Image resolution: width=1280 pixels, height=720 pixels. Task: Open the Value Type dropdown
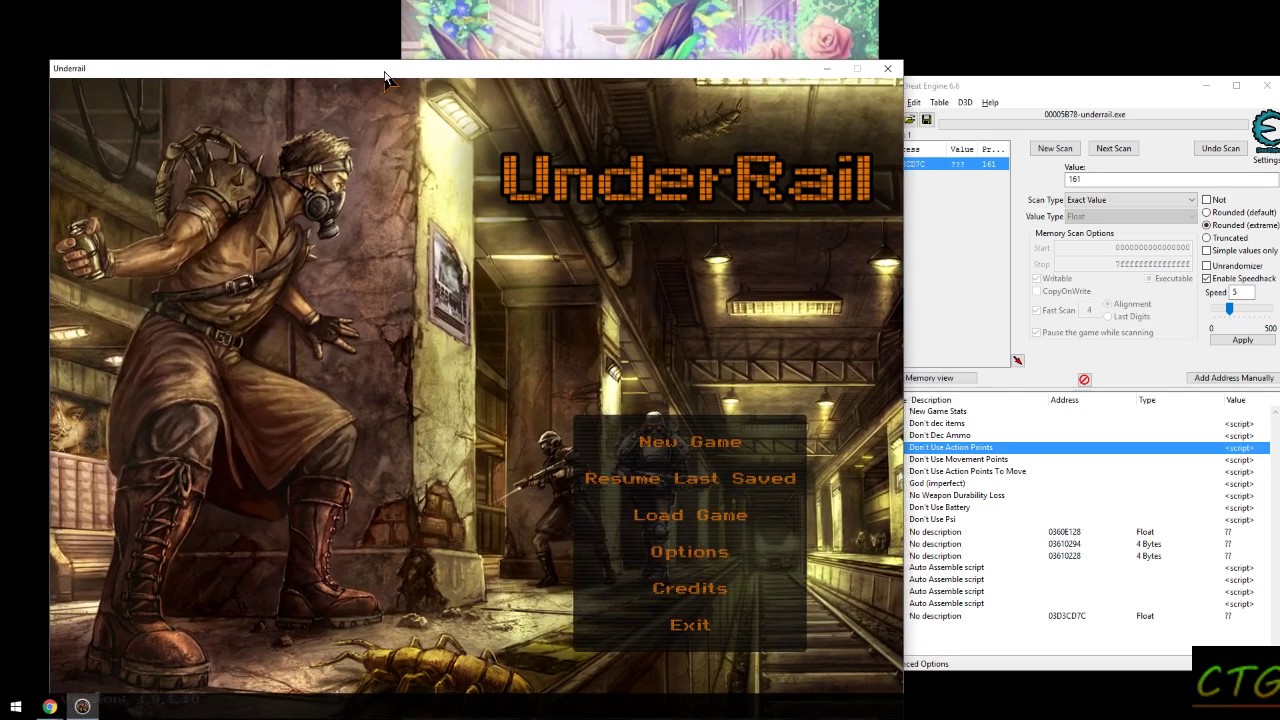(1130, 216)
